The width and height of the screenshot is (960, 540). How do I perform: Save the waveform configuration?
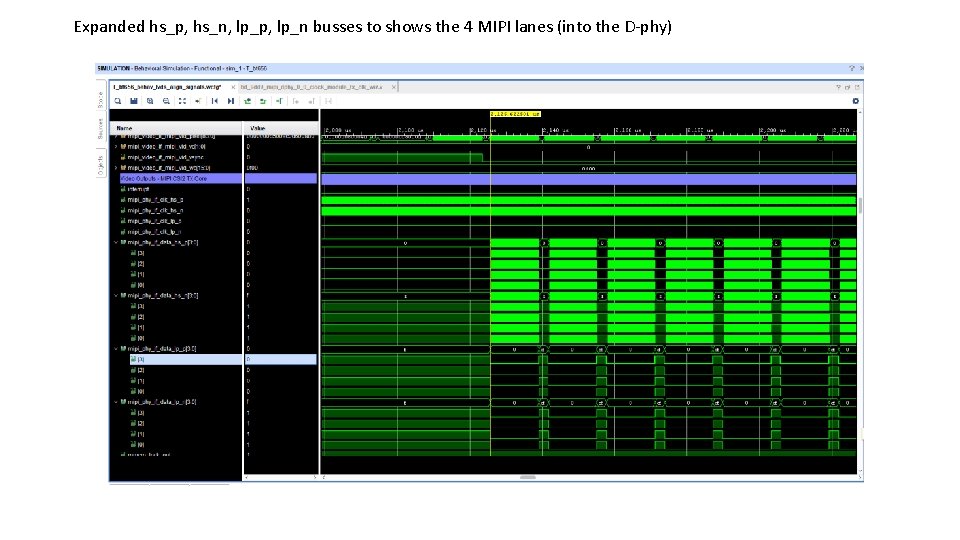click(x=133, y=101)
